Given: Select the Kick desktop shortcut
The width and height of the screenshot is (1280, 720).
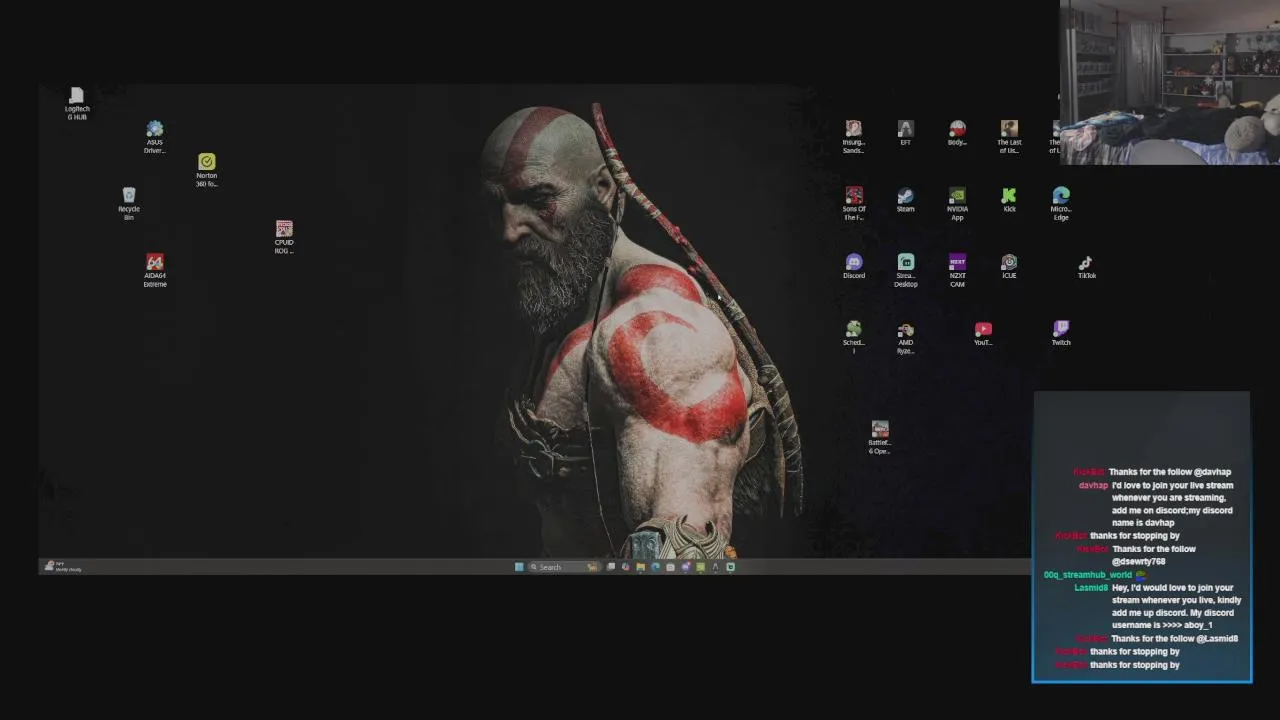Looking at the screenshot, I should point(1009,200).
